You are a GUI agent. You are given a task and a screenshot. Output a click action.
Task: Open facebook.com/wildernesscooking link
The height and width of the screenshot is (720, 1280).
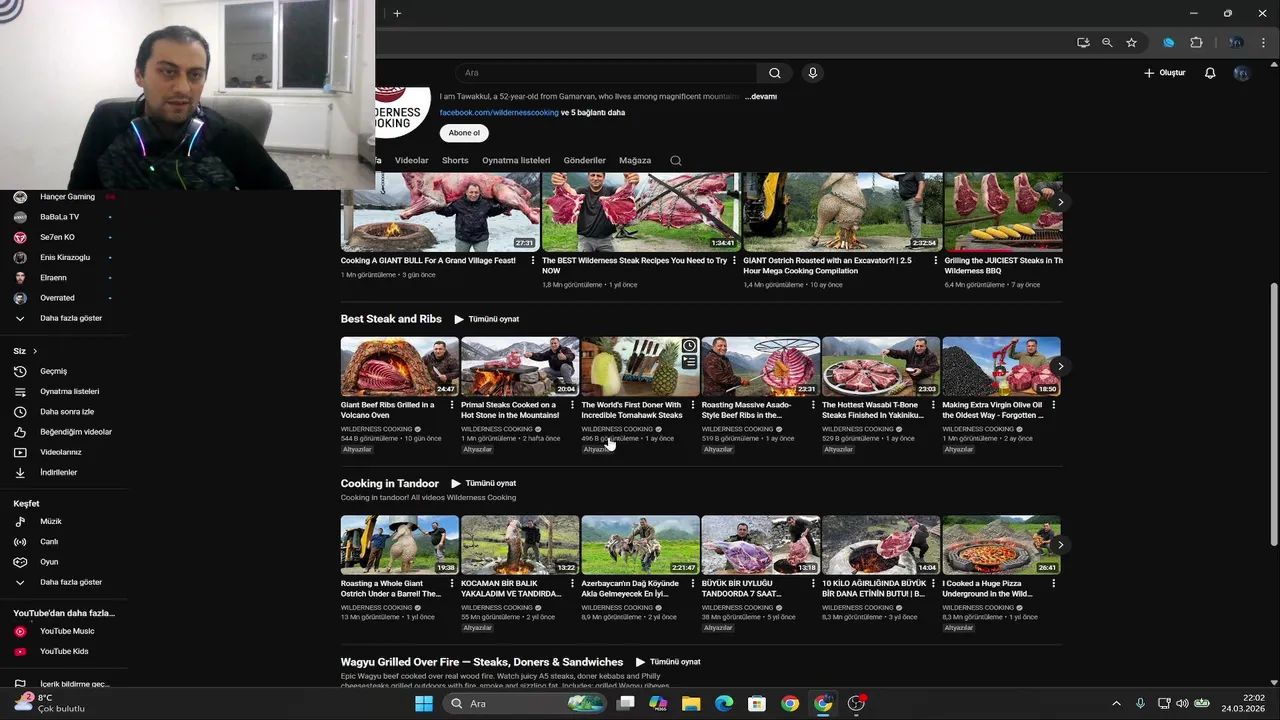coord(499,113)
